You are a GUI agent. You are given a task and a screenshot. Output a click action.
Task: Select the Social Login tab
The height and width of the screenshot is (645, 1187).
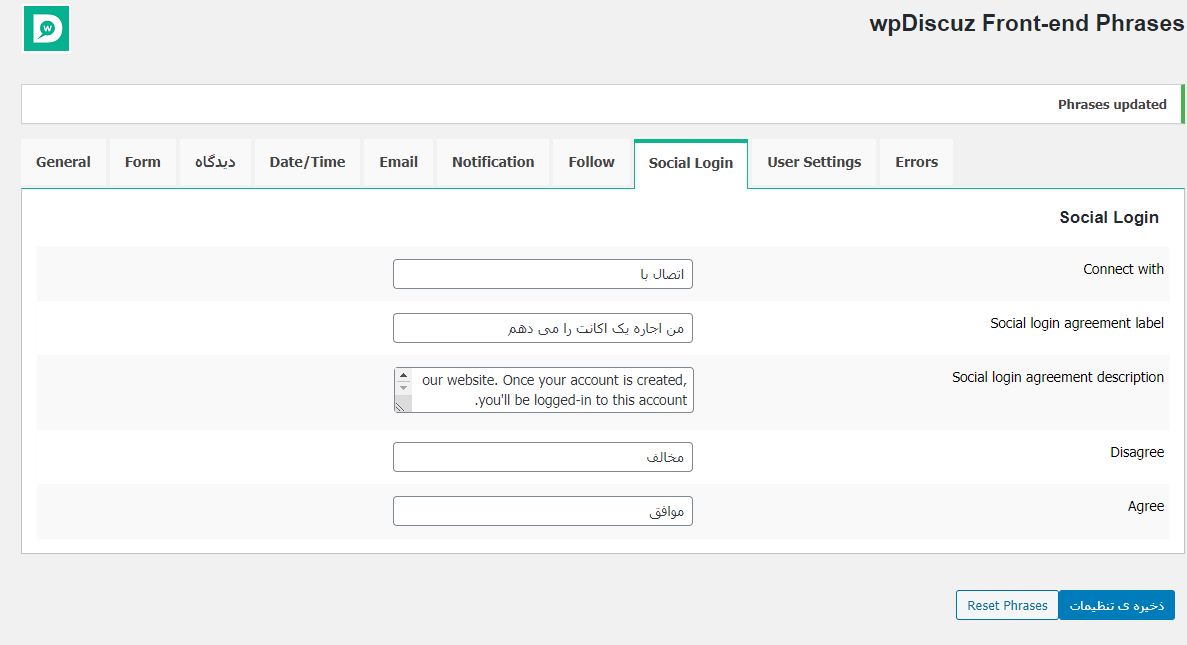coord(690,164)
